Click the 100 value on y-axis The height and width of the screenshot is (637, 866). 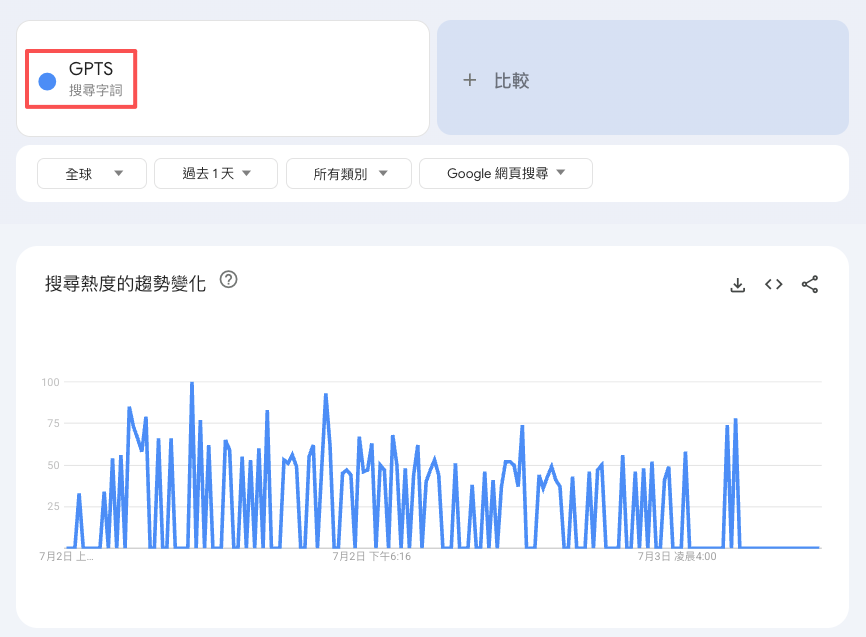pyautogui.click(x=50, y=382)
